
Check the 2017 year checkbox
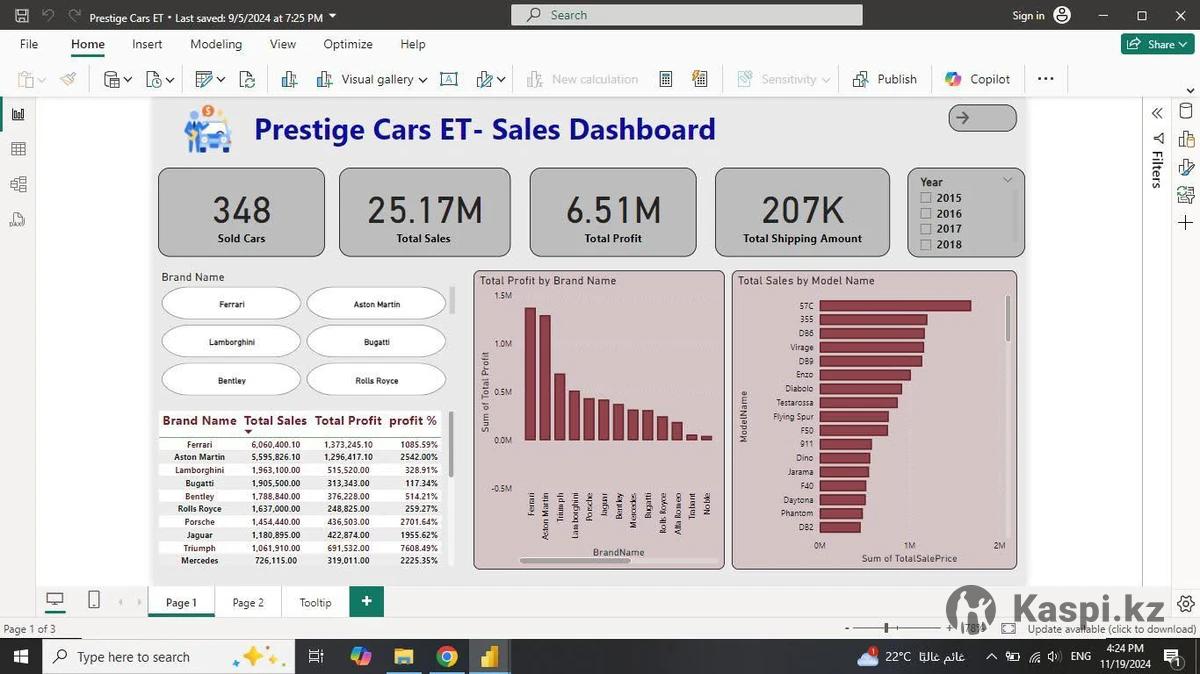point(926,229)
